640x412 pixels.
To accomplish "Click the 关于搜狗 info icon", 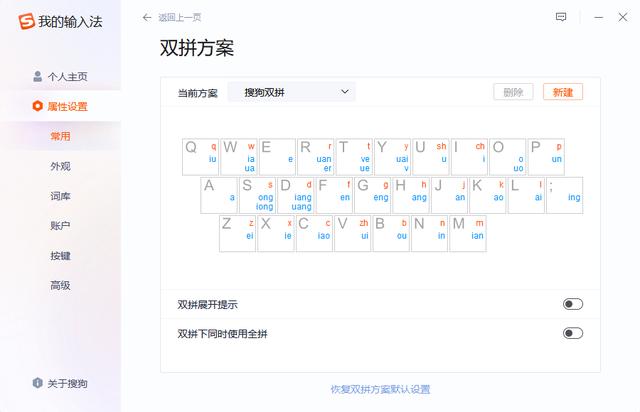I will click(x=38, y=383).
